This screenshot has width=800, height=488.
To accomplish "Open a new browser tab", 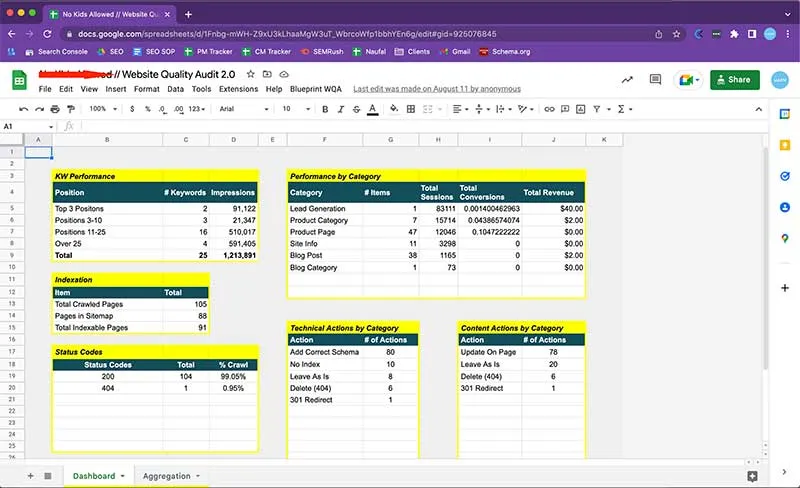I will 188,14.
